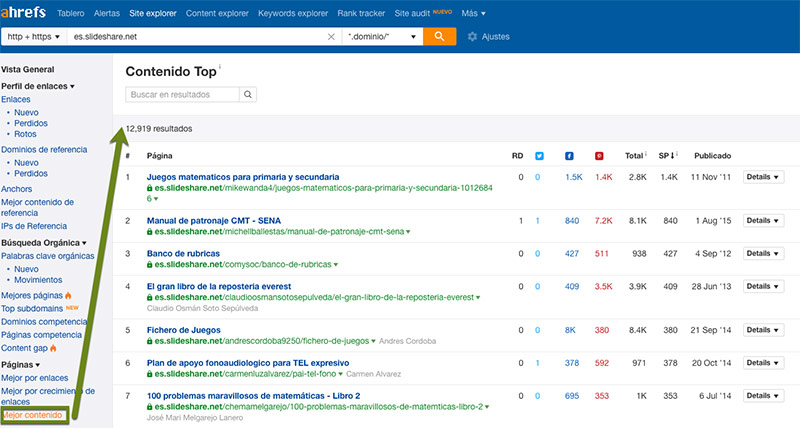Sort by RD column header
The image size is (800, 428).
click(517, 156)
